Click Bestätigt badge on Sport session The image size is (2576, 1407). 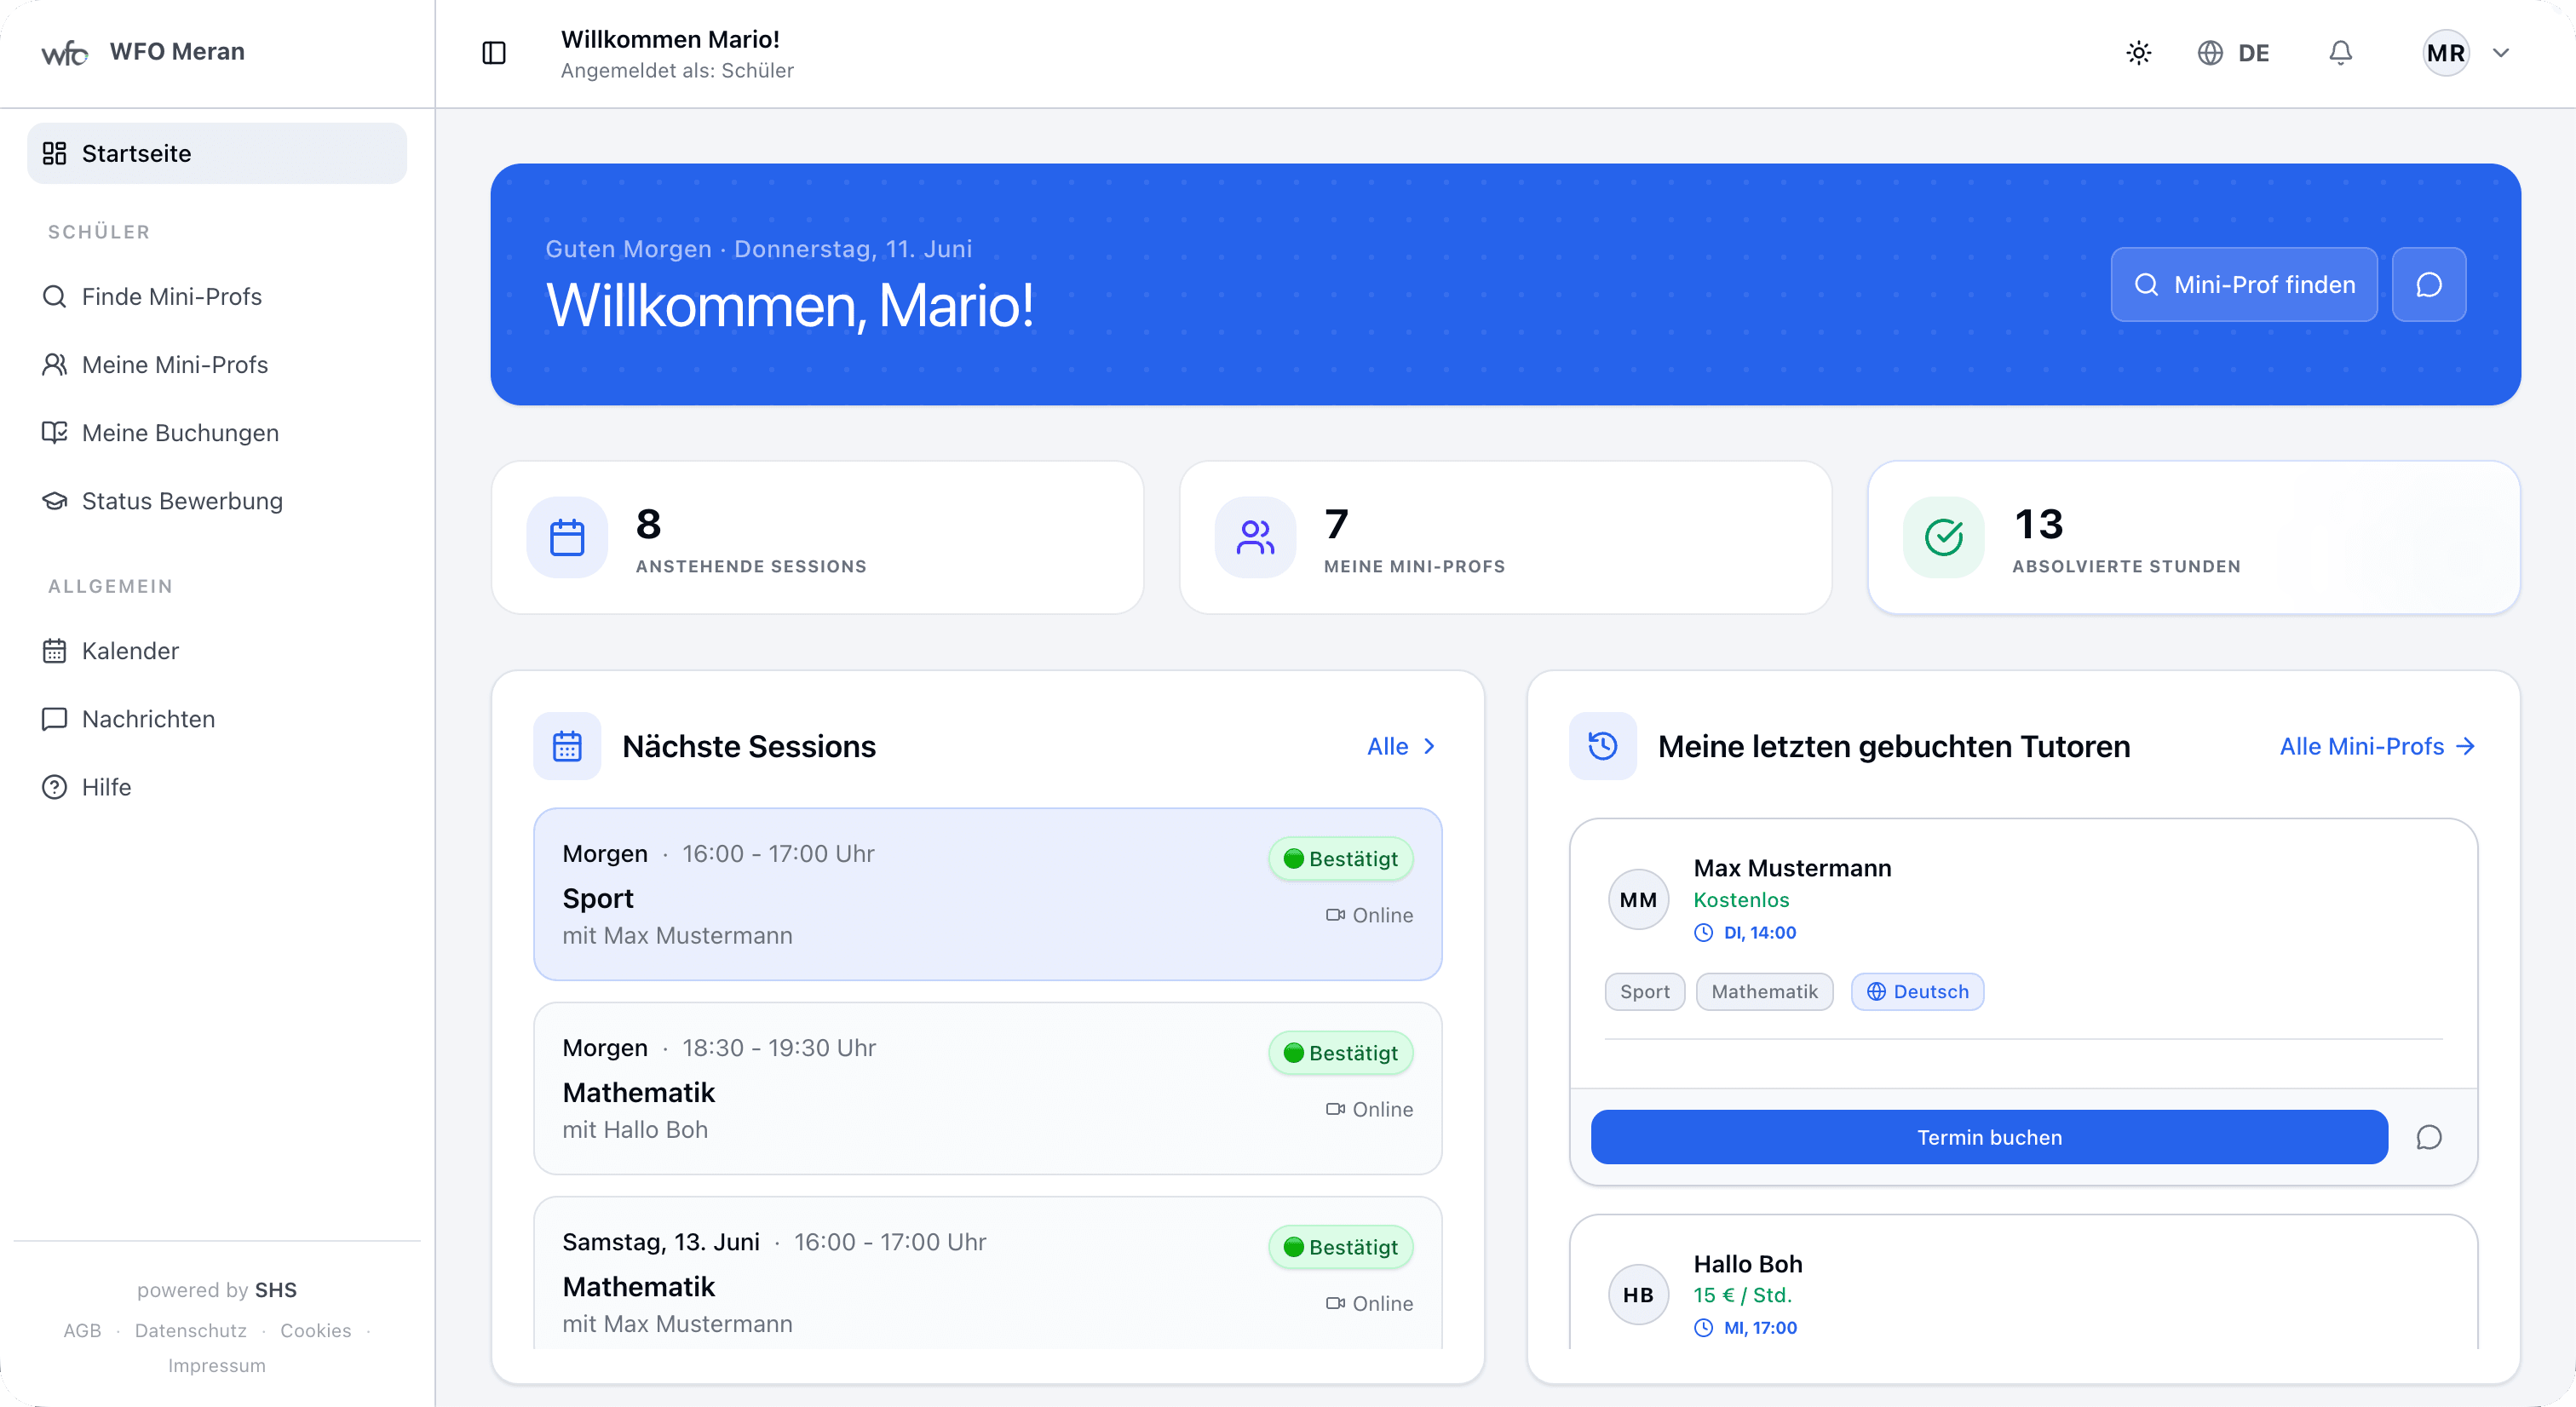[x=1340, y=858]
